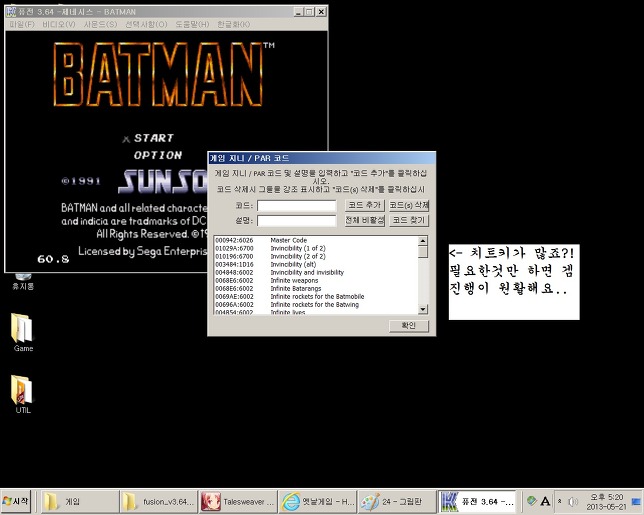Expand the hidden system tray icons
The width and height of the screenshot is (644, 515).
point(559,501)
